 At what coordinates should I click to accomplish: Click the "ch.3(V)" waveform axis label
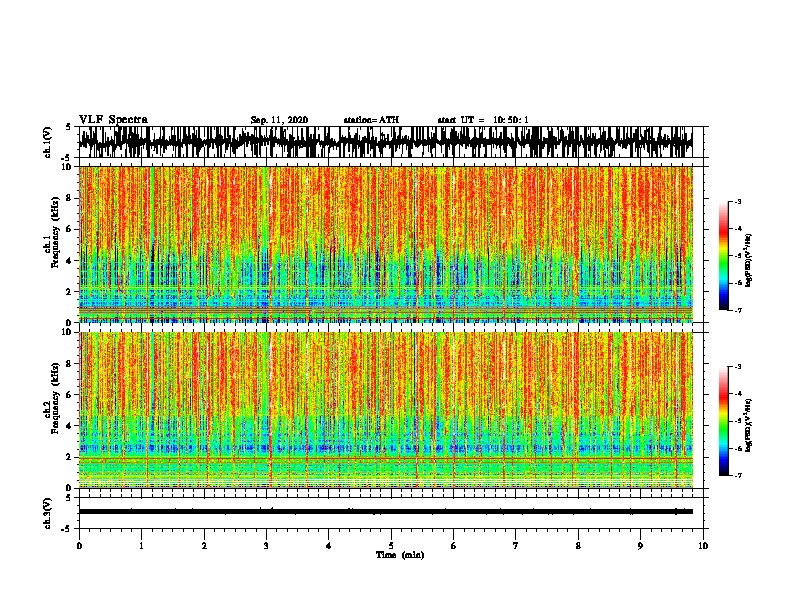tap(48, 513)
